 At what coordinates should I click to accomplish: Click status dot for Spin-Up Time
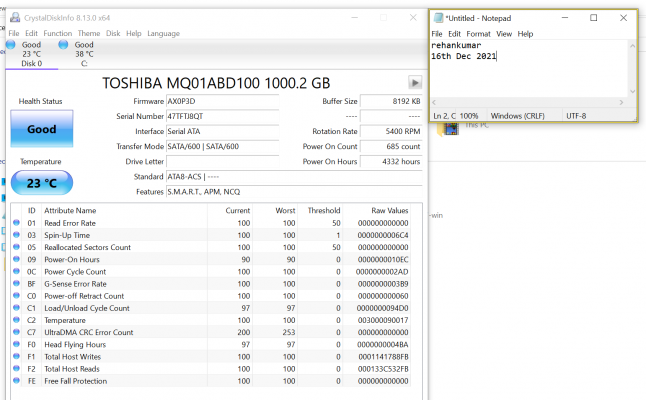pyautogui.click(x=16, y=235)
